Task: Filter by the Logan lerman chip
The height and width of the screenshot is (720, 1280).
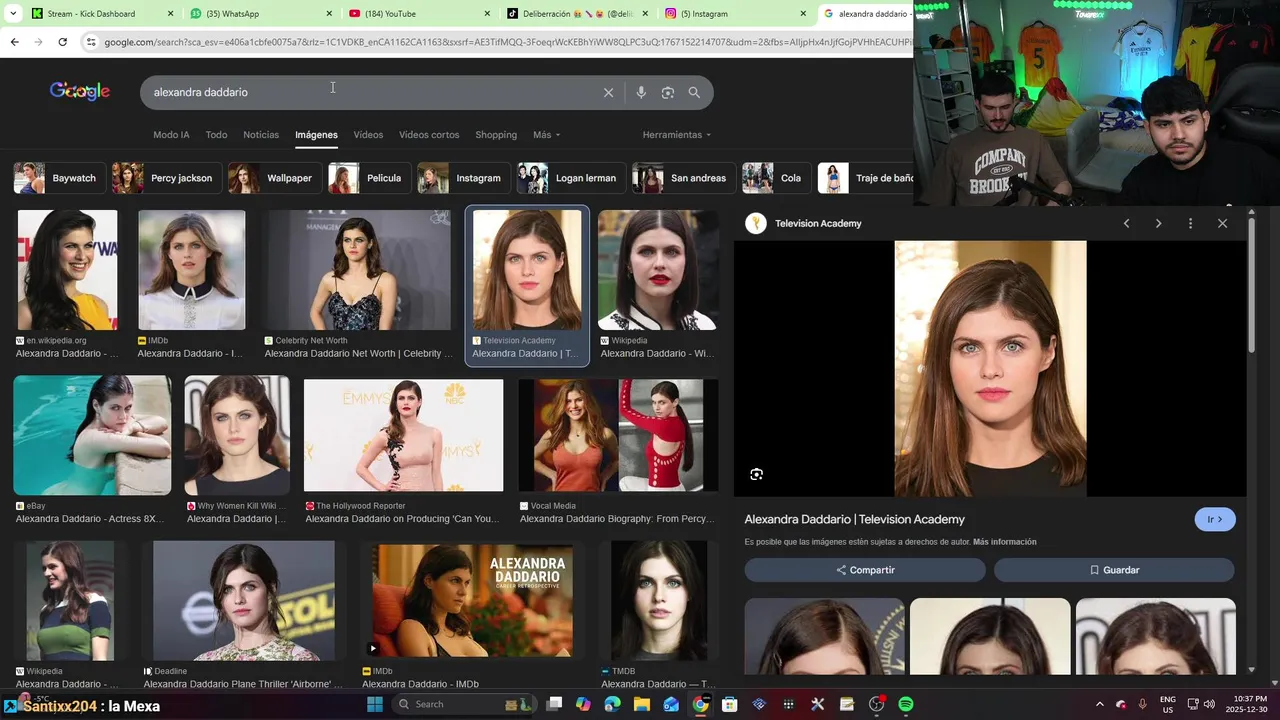Action: click(x=571, y=178)
